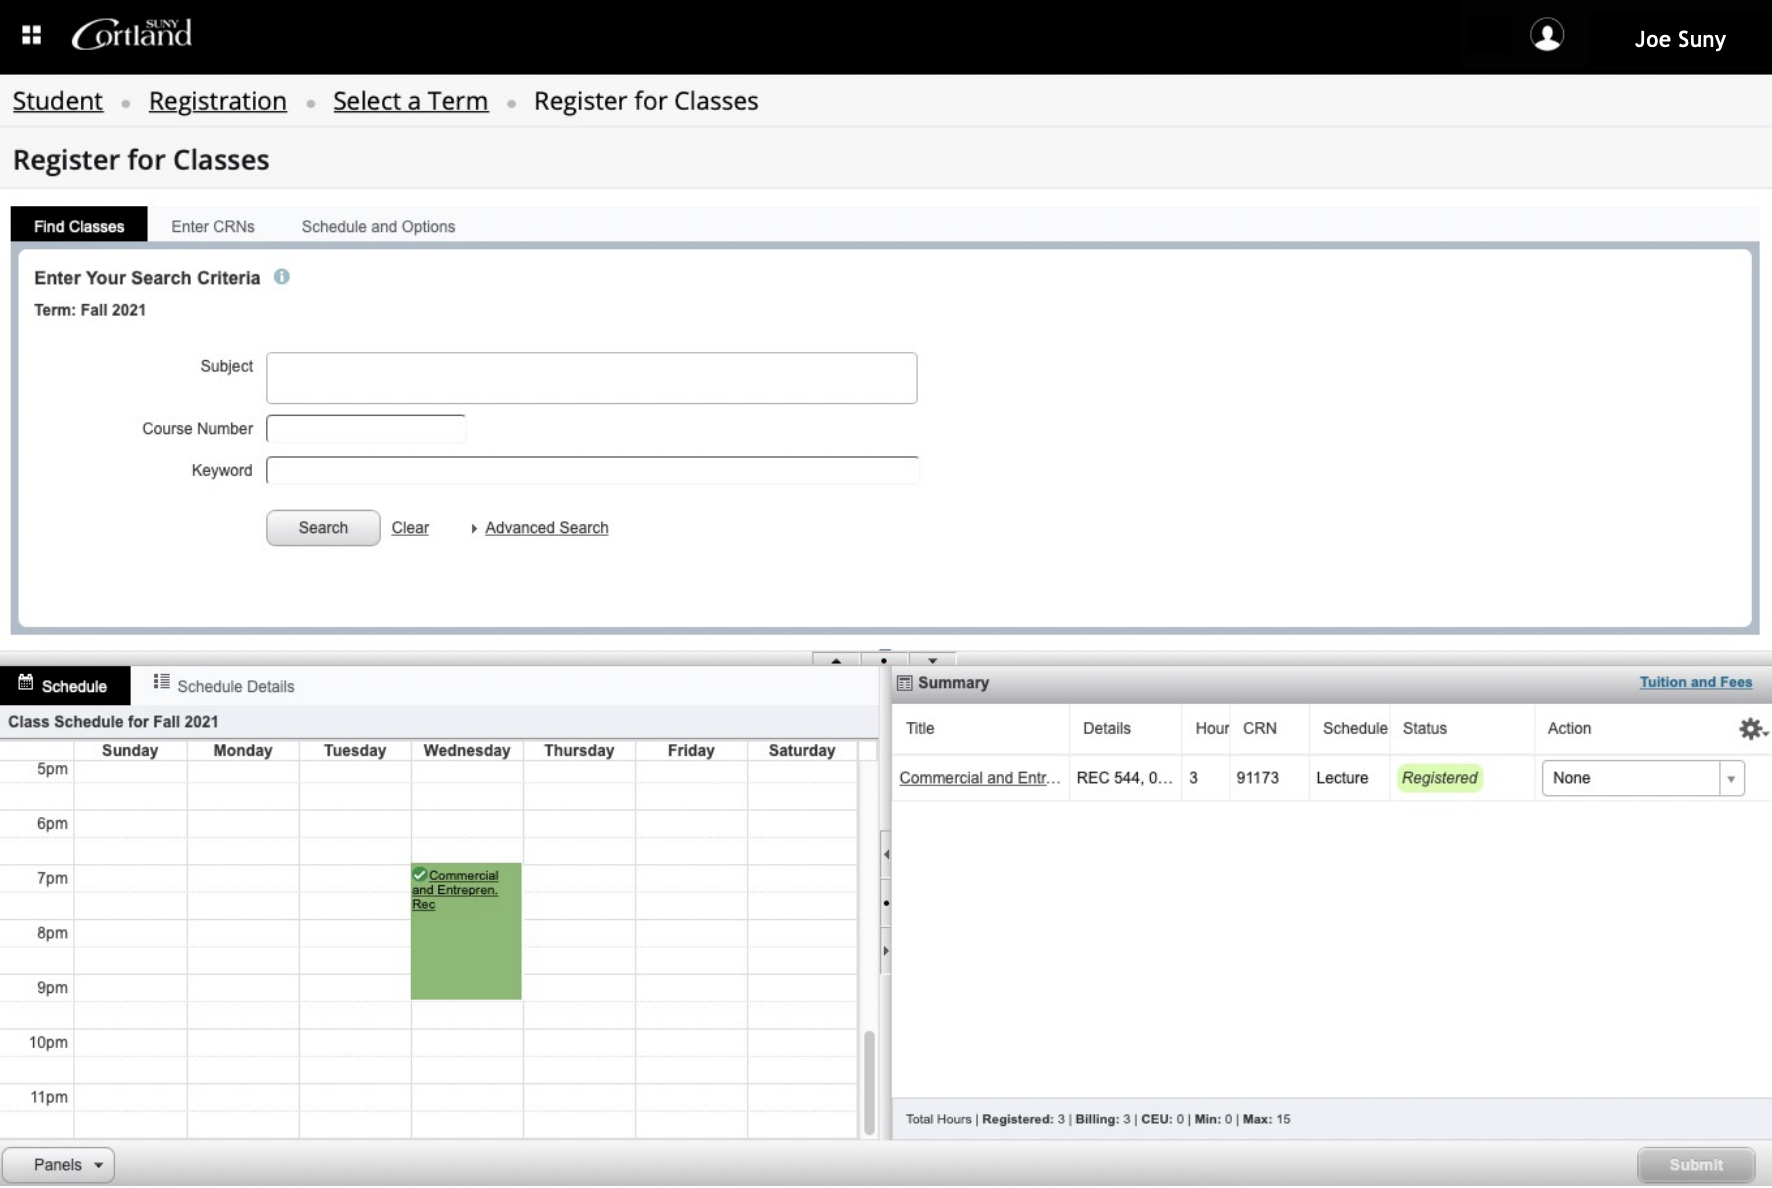Image resolution: width=1772 pixels, height=1188 pixels.
Task: Expand the lower panels using the down arrow
Action: coord(932,660)
